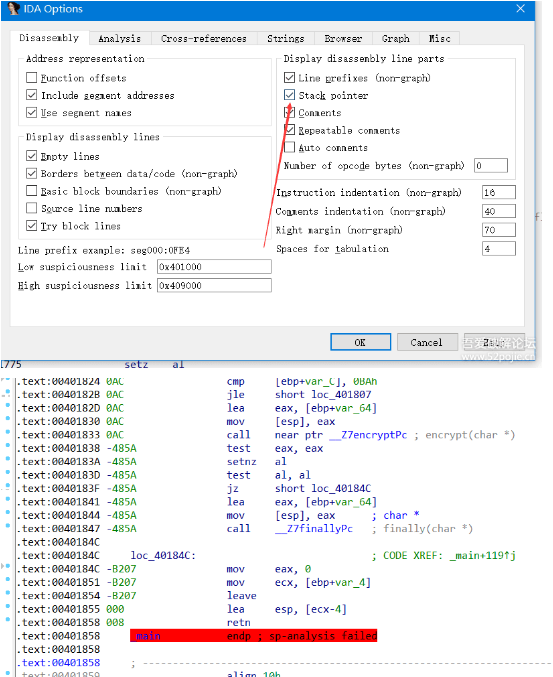Toggle Comments checkbox
553x677 pixels.
tap(289, 113)
